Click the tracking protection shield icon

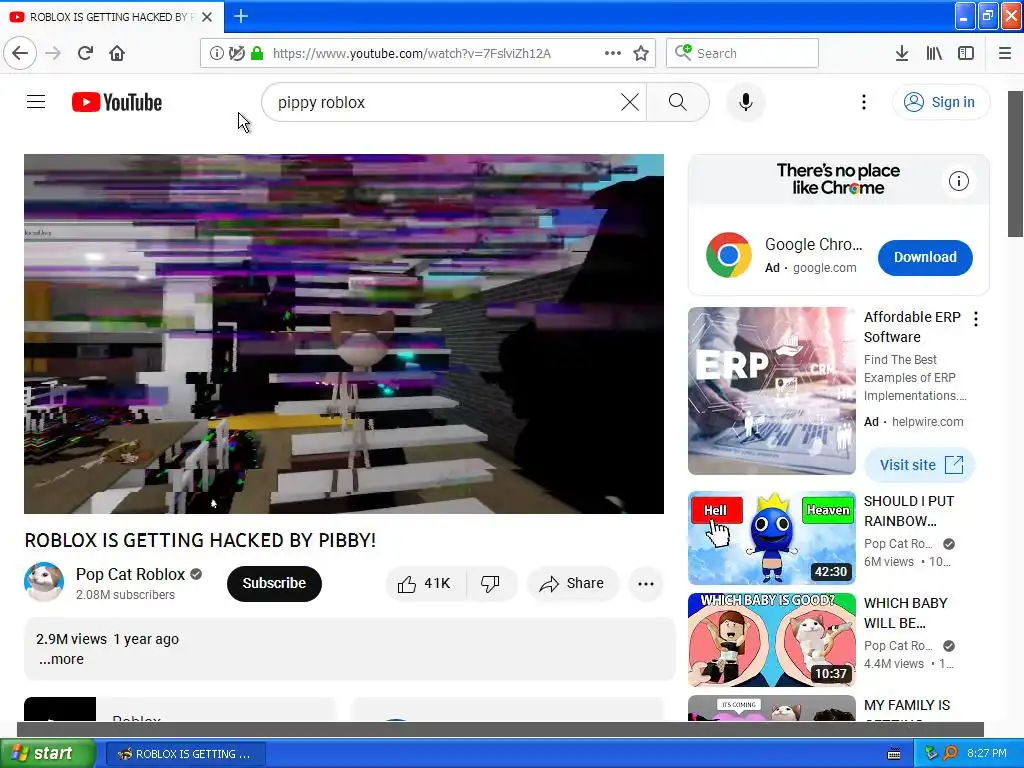pos(237,53)
